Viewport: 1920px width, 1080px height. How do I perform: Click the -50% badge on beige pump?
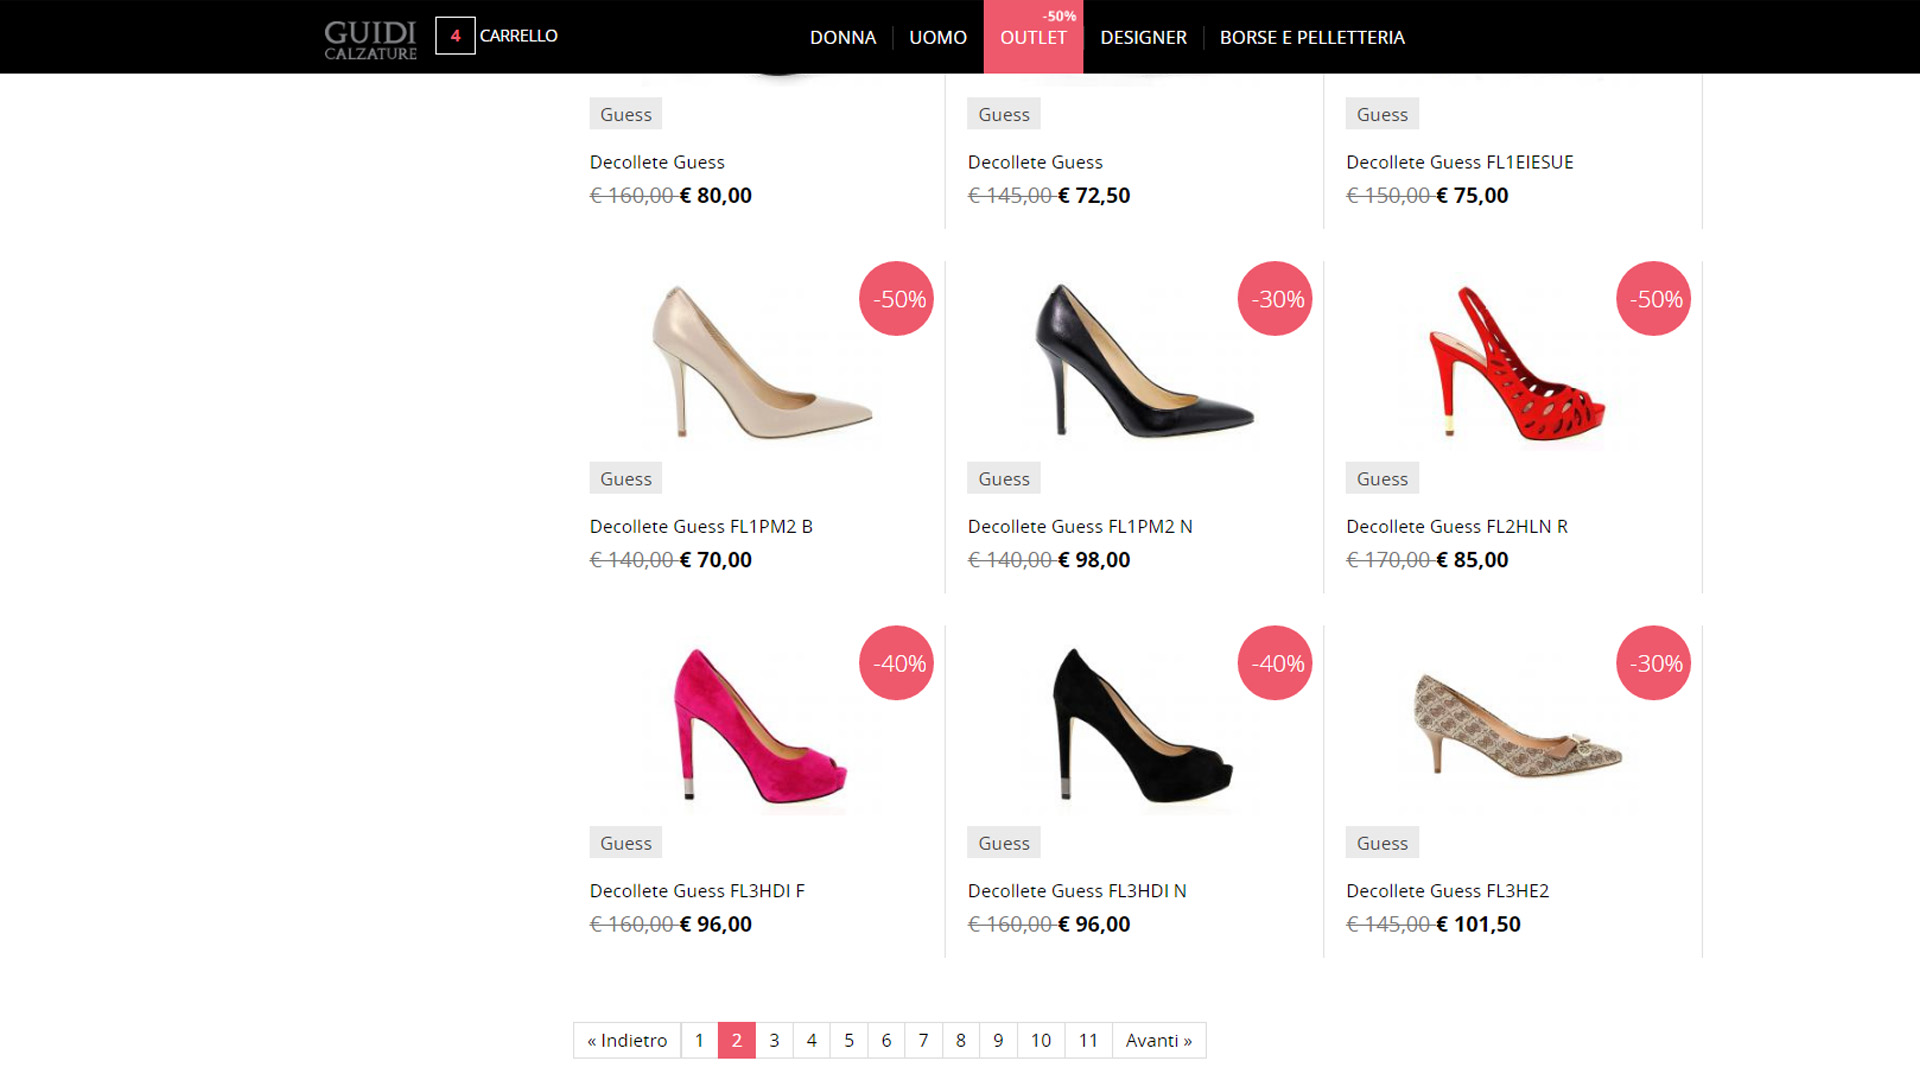coord(896,298)
